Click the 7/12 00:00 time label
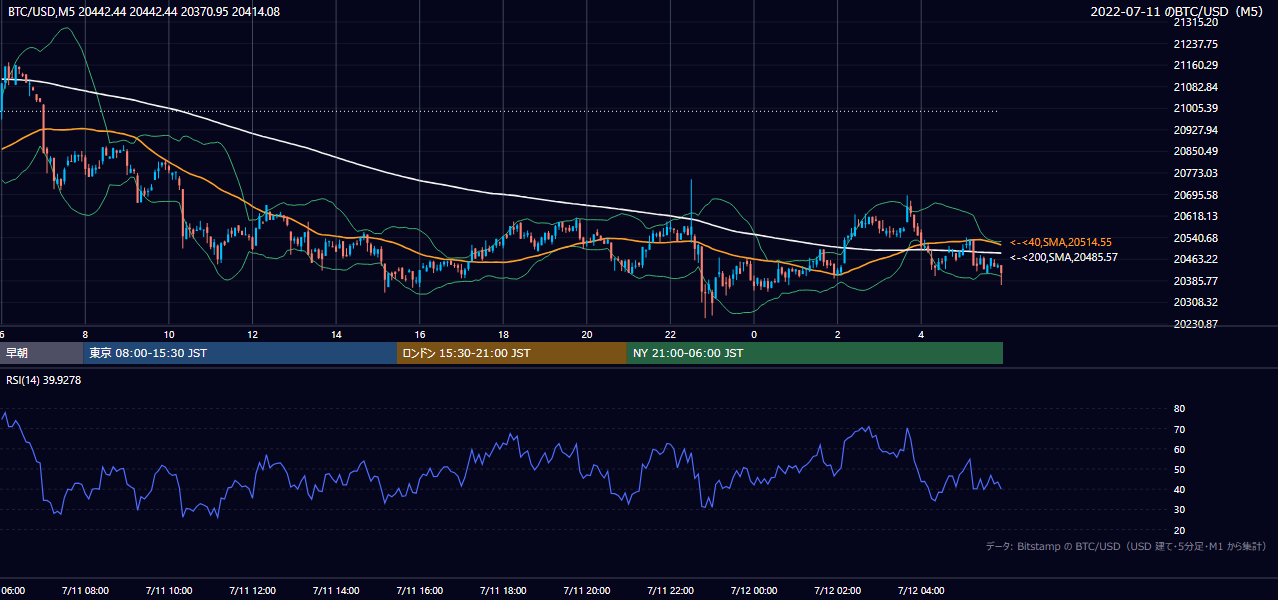Image resolution: width=1278 pixels, height=600 pixels. tap(754, 591)
